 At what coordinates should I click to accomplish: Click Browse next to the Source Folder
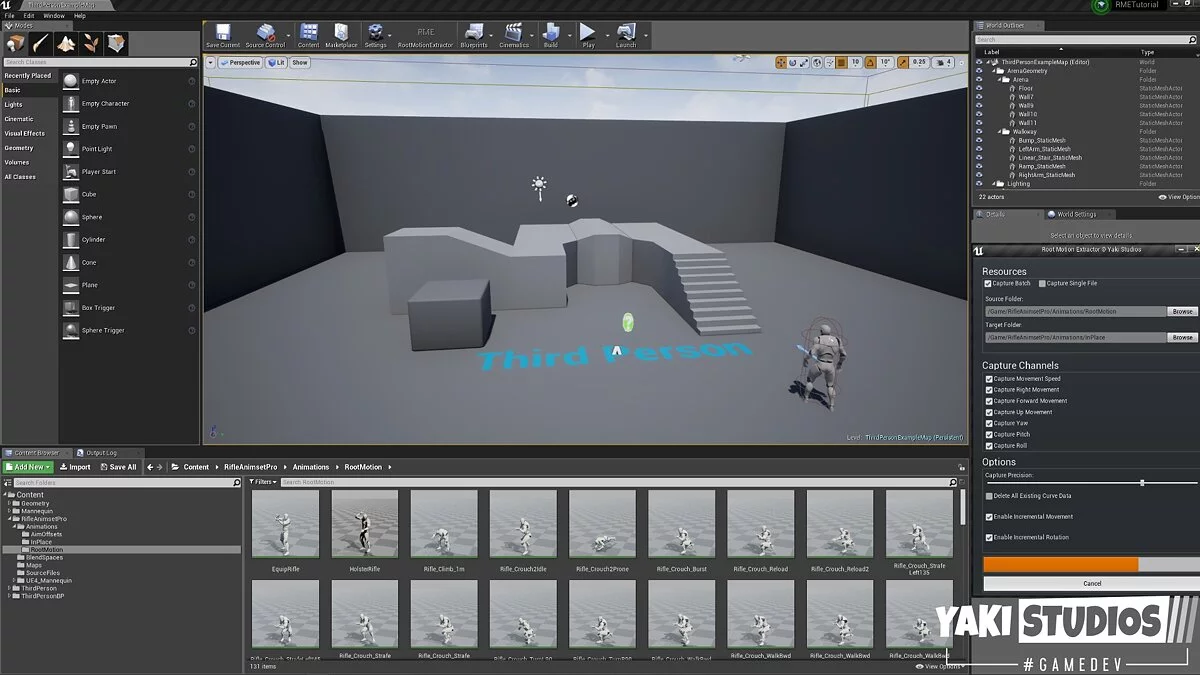tap(1183, 312)
